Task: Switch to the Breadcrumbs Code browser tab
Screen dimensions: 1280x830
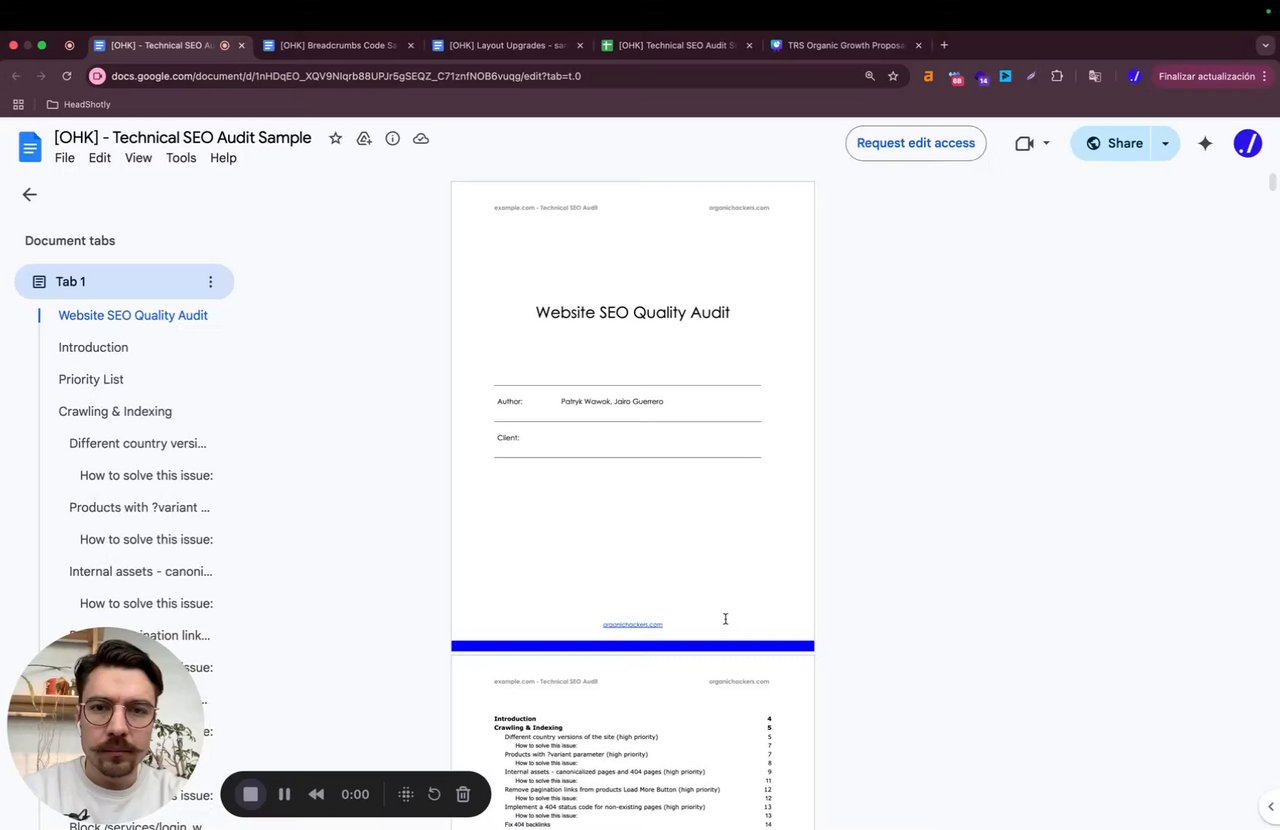Action: point(338,45)
